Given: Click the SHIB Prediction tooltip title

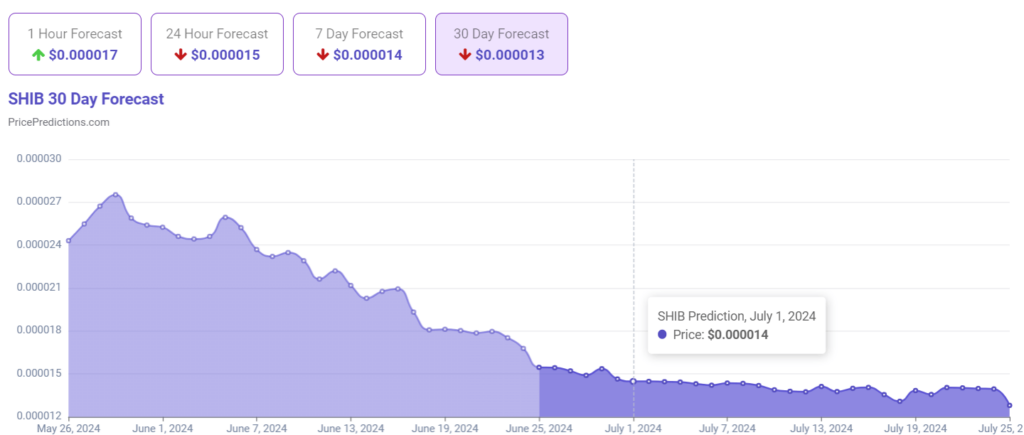Looking at the screenshot, I should click(x=736, y=315).
